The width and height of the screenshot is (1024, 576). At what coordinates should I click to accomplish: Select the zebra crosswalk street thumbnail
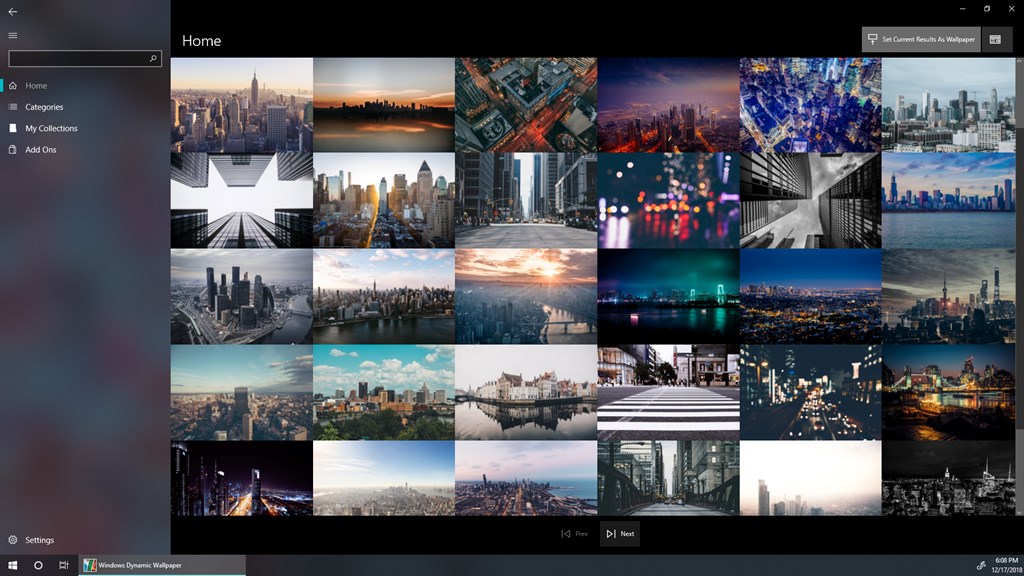pos(668,392)
